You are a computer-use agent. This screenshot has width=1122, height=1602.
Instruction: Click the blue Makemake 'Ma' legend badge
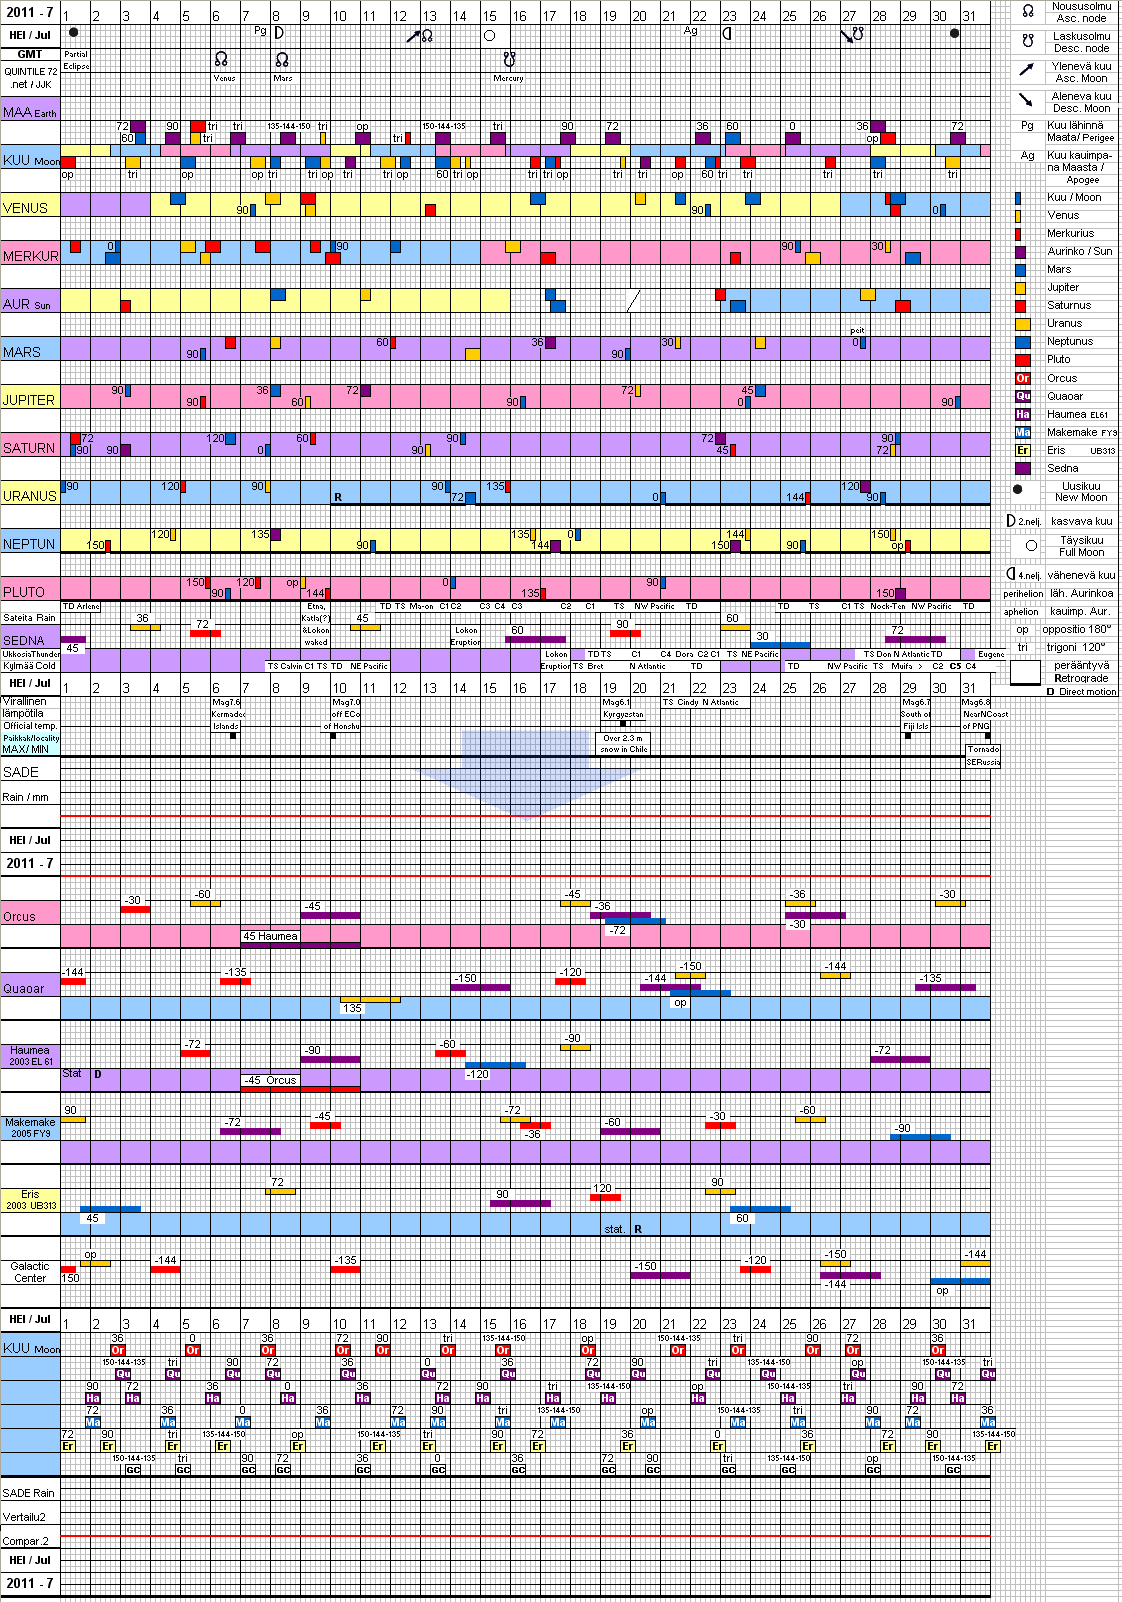click(x=1022, y=432)
